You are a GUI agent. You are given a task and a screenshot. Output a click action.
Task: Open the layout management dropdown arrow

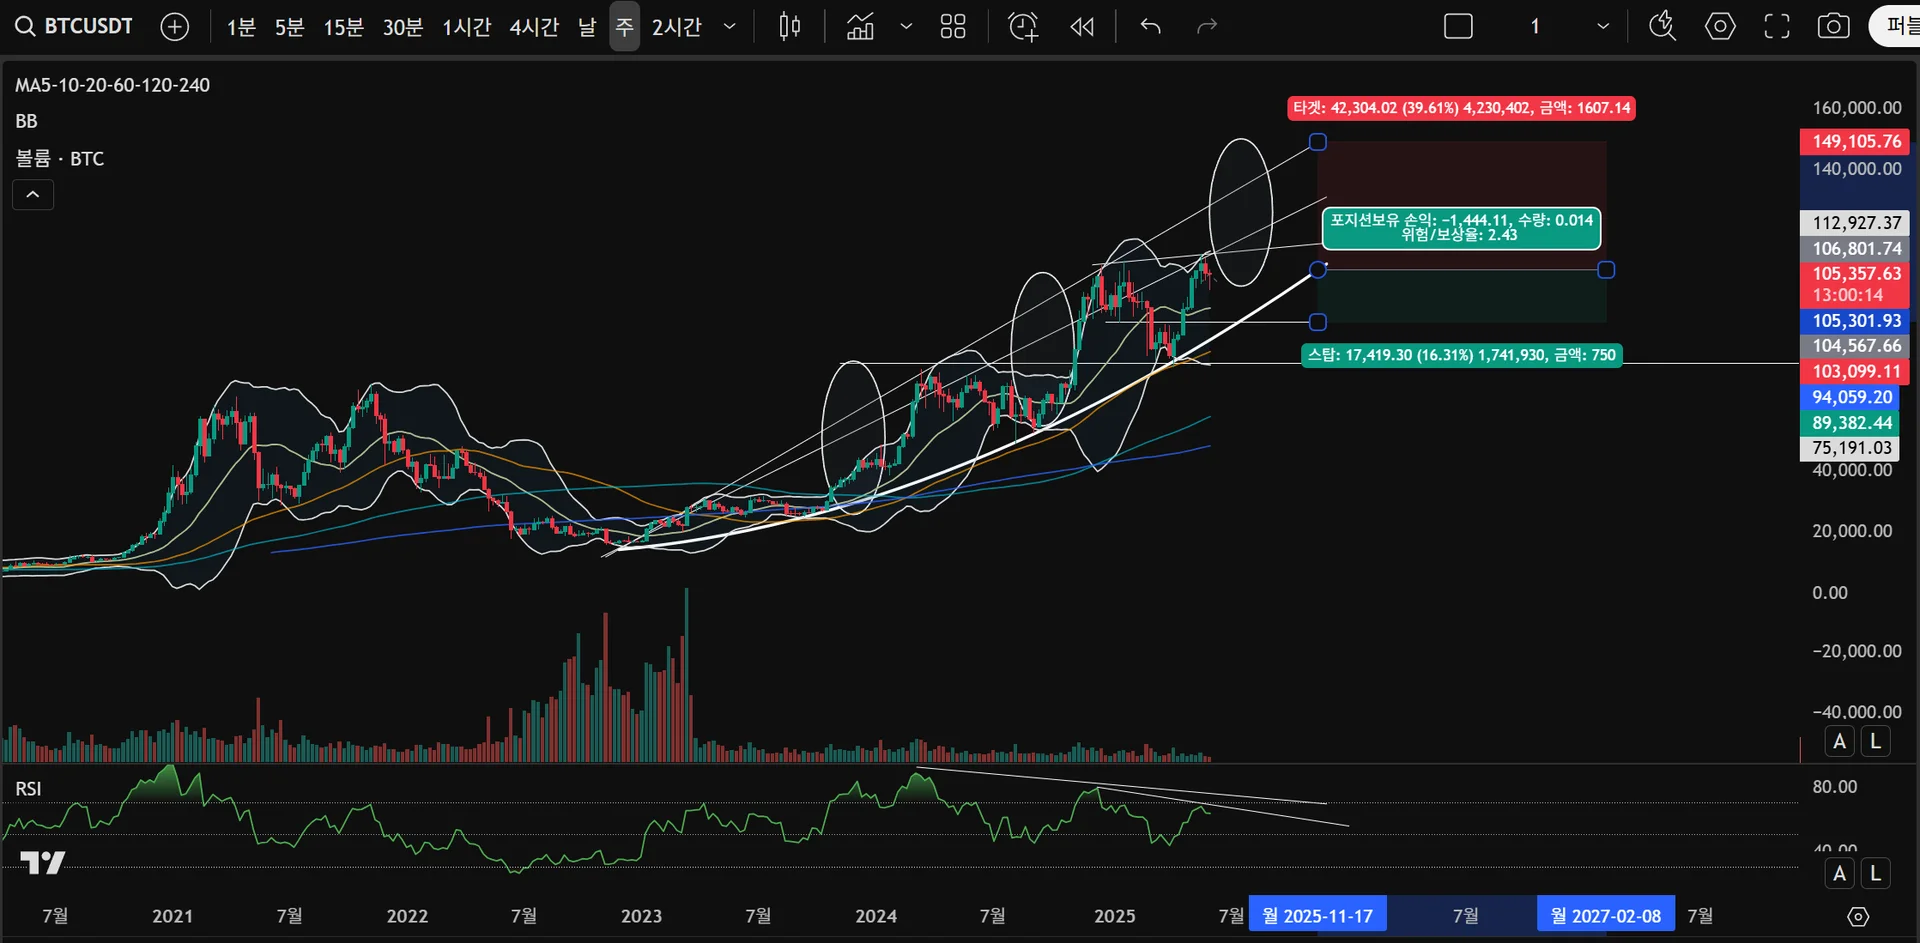click(x=1603, y=27)
